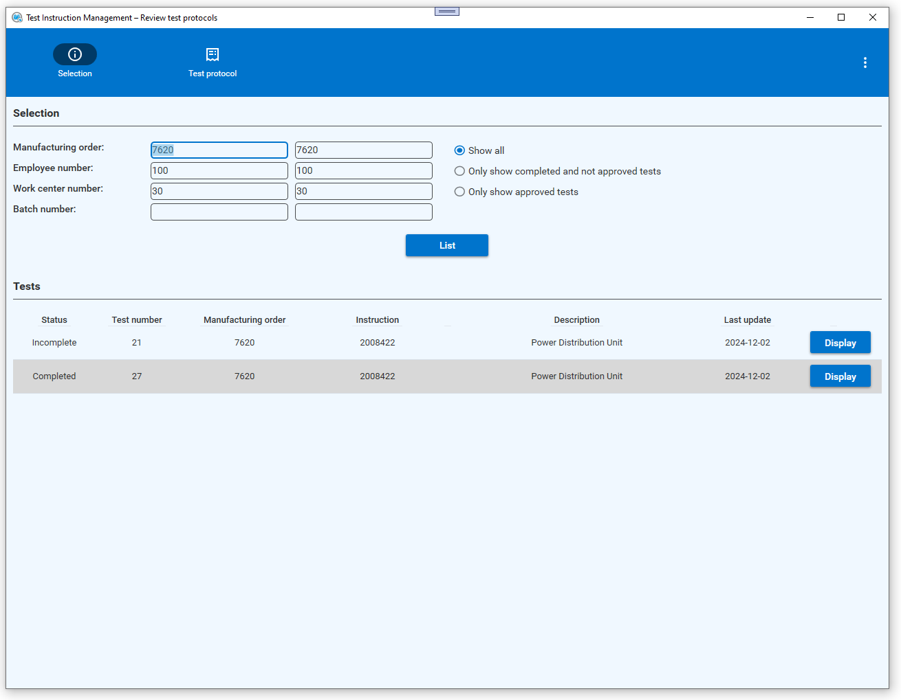901x700 pixels.
Task: Click manufacturing order 7620 in Completed row
Action: coord(244,376)
